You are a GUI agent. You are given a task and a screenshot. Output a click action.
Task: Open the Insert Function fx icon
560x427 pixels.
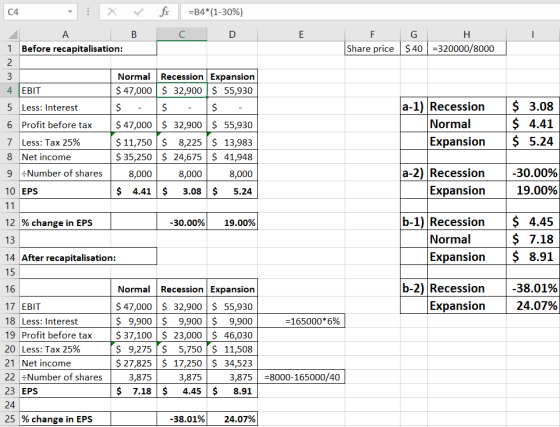click(x=164, y=12)
